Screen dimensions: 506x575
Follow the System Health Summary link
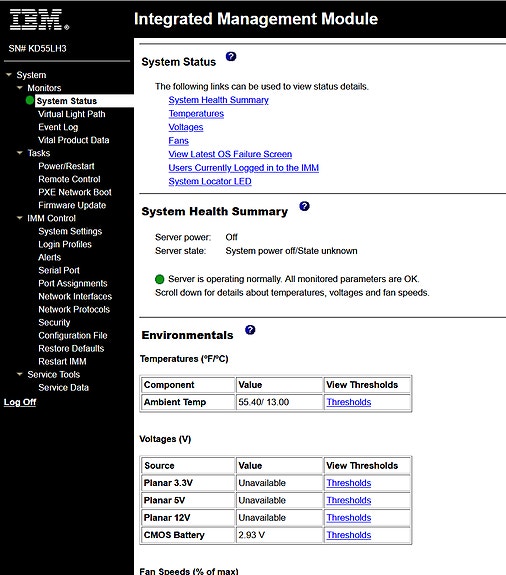tap(219, 100)
